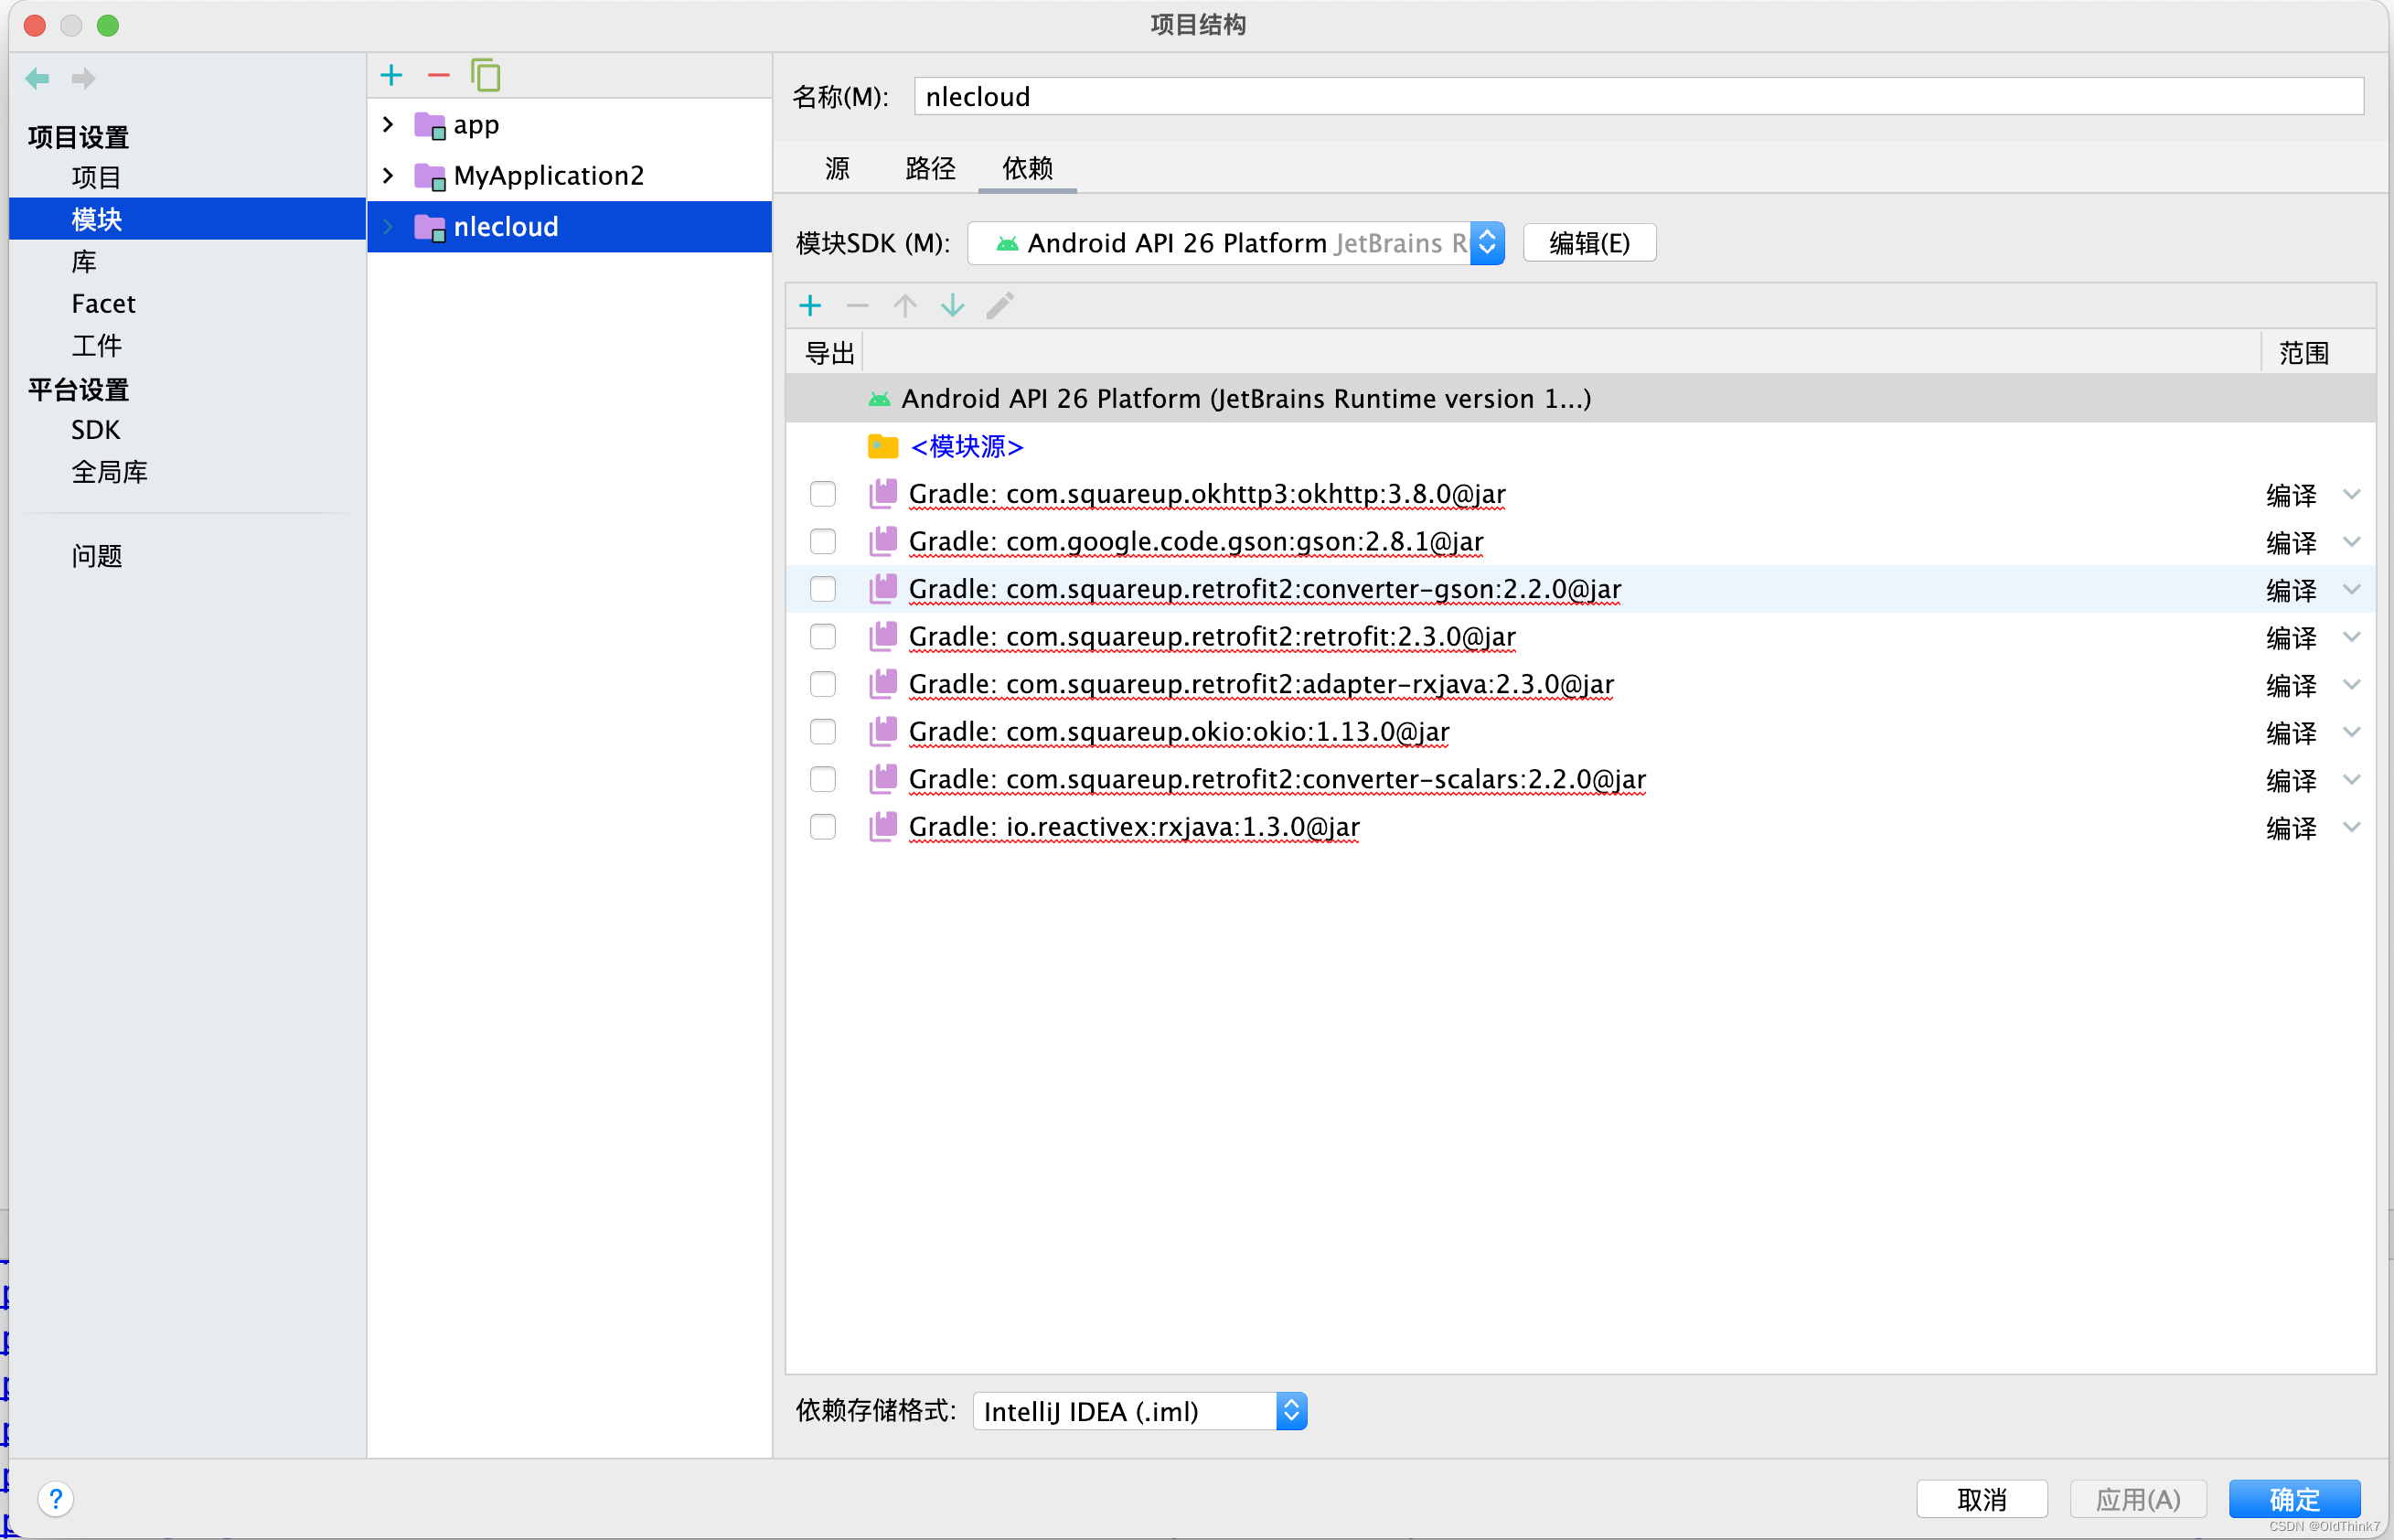The image size is (2394, 1540).
Task: Check export box for gson:2.8.1
Action: pyautogui.click(x=822, y=541)
